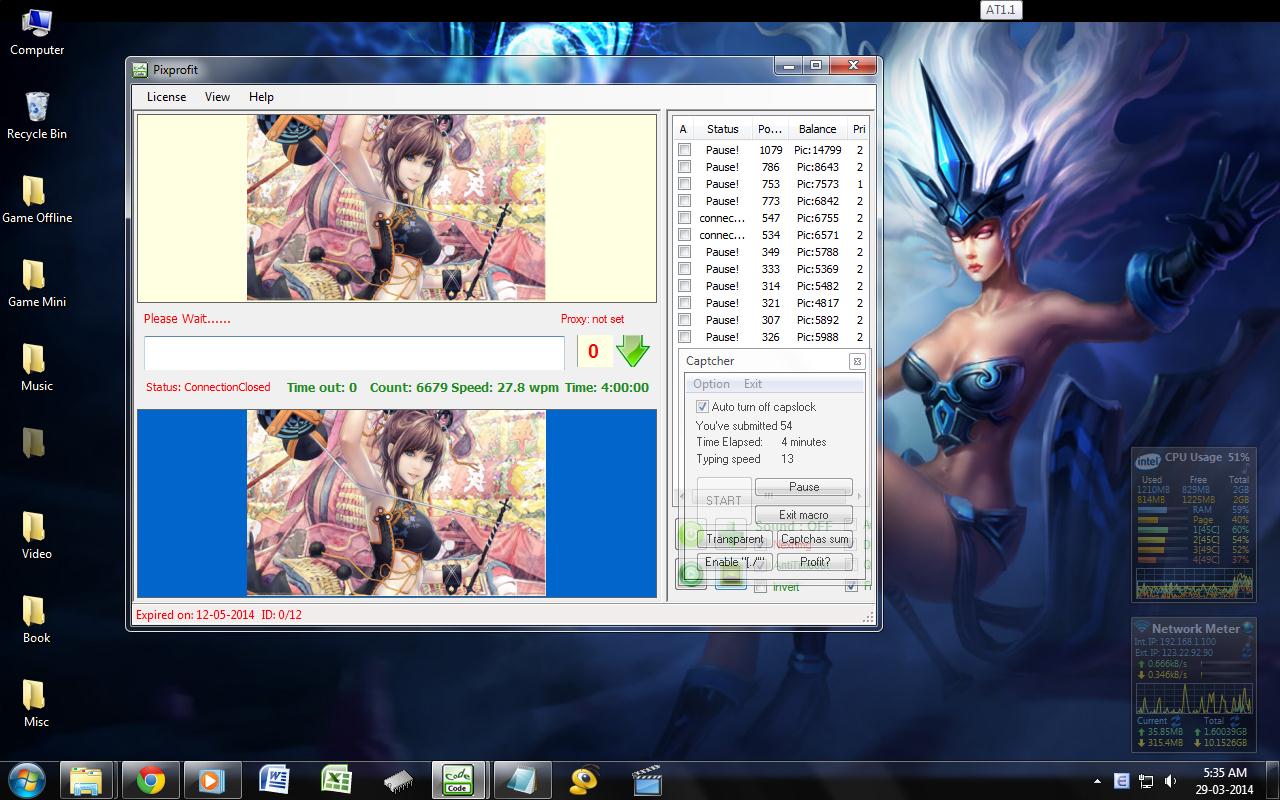Toggle the checkbox for row Pic:6842

point(685,201)
